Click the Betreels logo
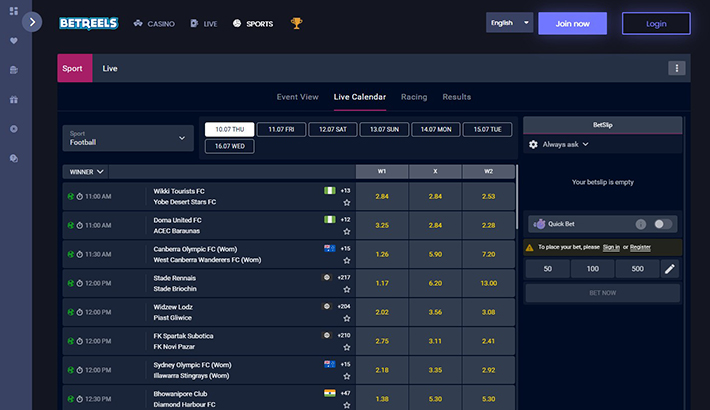This screenshot has height=410, width=710. [x=89, y=23]
